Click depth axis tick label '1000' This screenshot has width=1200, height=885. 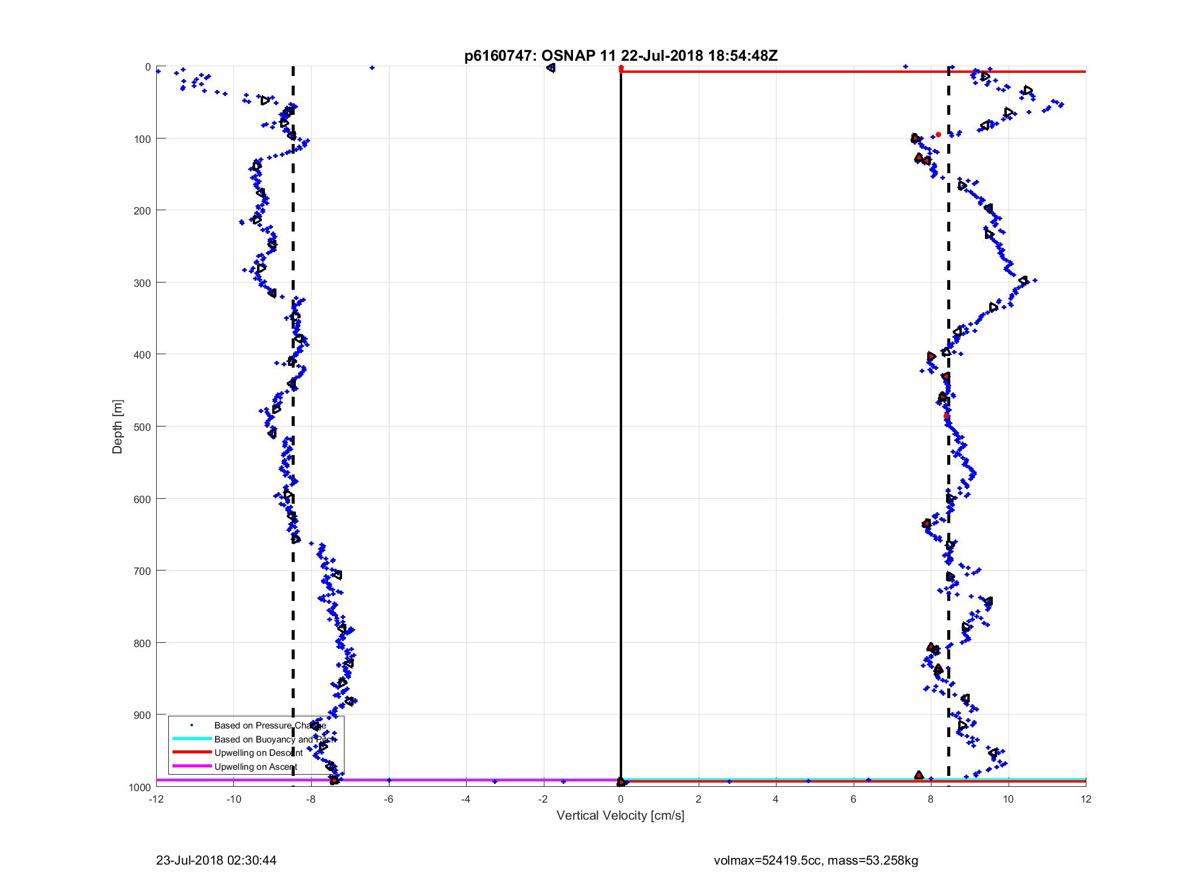pyautogui.click(x=139, y=787)
